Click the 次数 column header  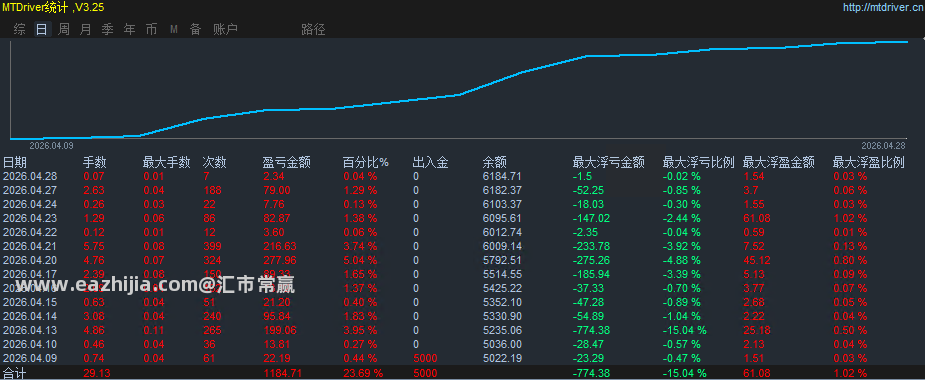215,162
